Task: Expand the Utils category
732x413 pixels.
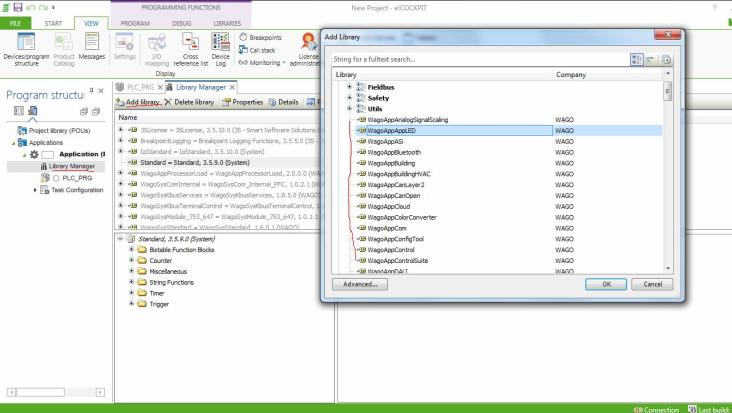Action: [349, 108]
